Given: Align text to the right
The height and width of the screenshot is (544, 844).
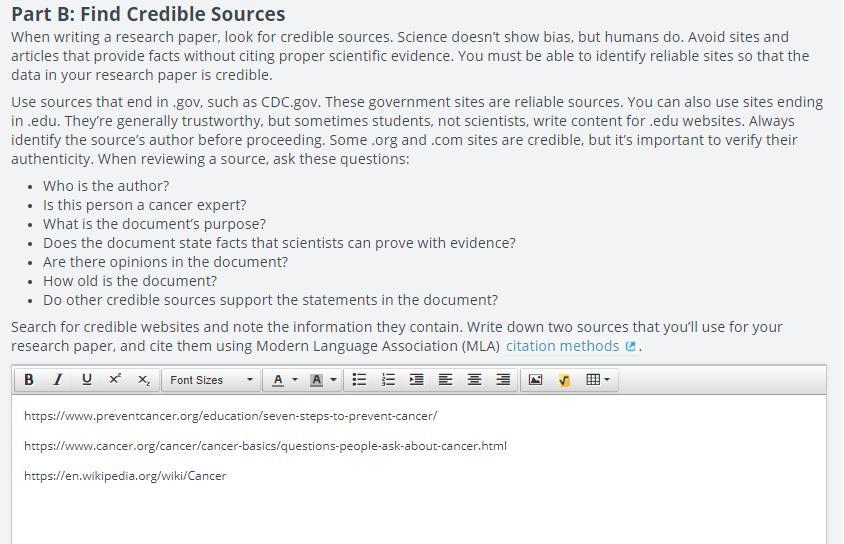Looking at the screenshot, I should click(504, 380).
